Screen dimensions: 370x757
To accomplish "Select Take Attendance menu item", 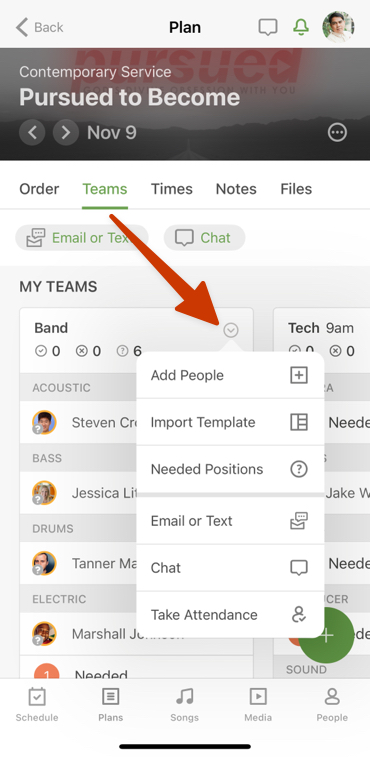I will [x=230, y=615].
